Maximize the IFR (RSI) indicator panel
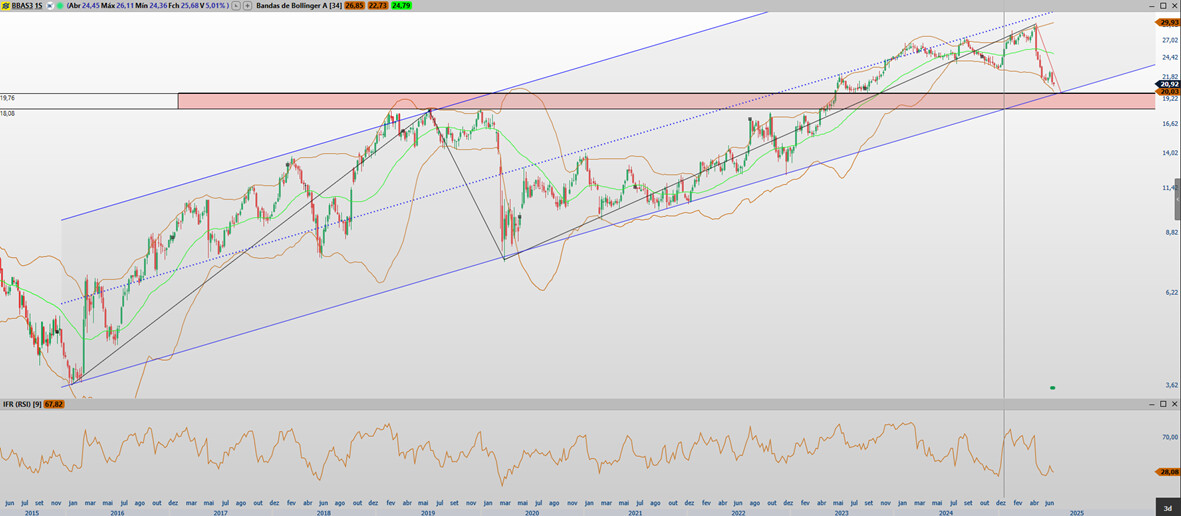1181x516 pixels. pyautogui.click(x=1162, y=404)
